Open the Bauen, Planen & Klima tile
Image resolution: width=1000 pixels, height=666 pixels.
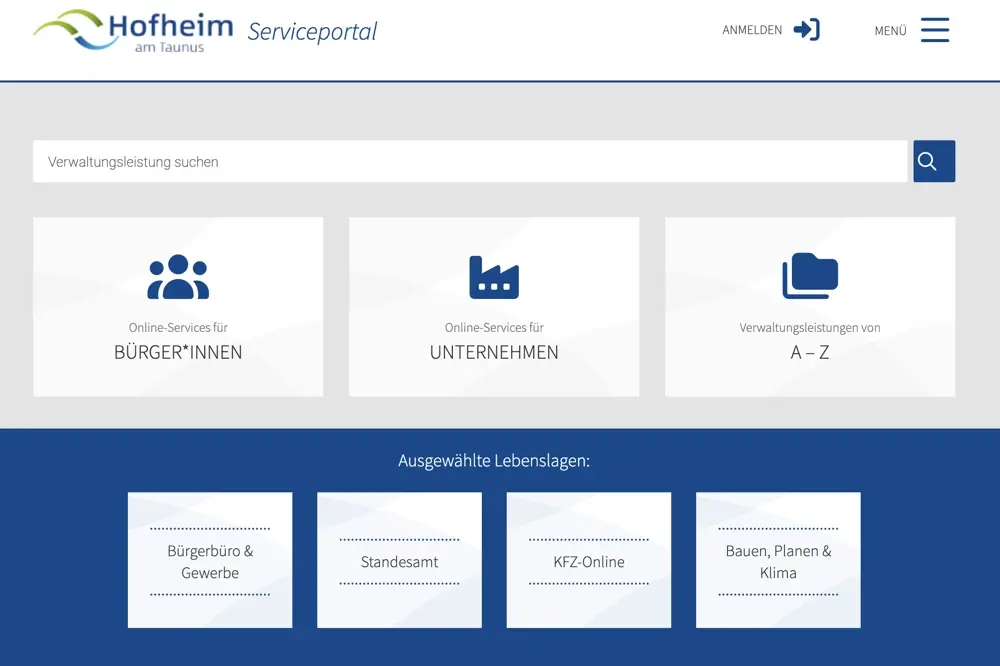coord(778,560)
